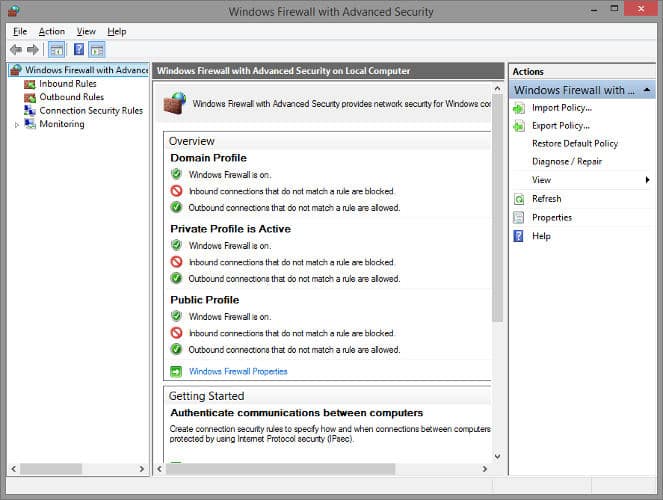Click Help in the Actions pane
Screen dimensions: 663x500
point(541,236)
